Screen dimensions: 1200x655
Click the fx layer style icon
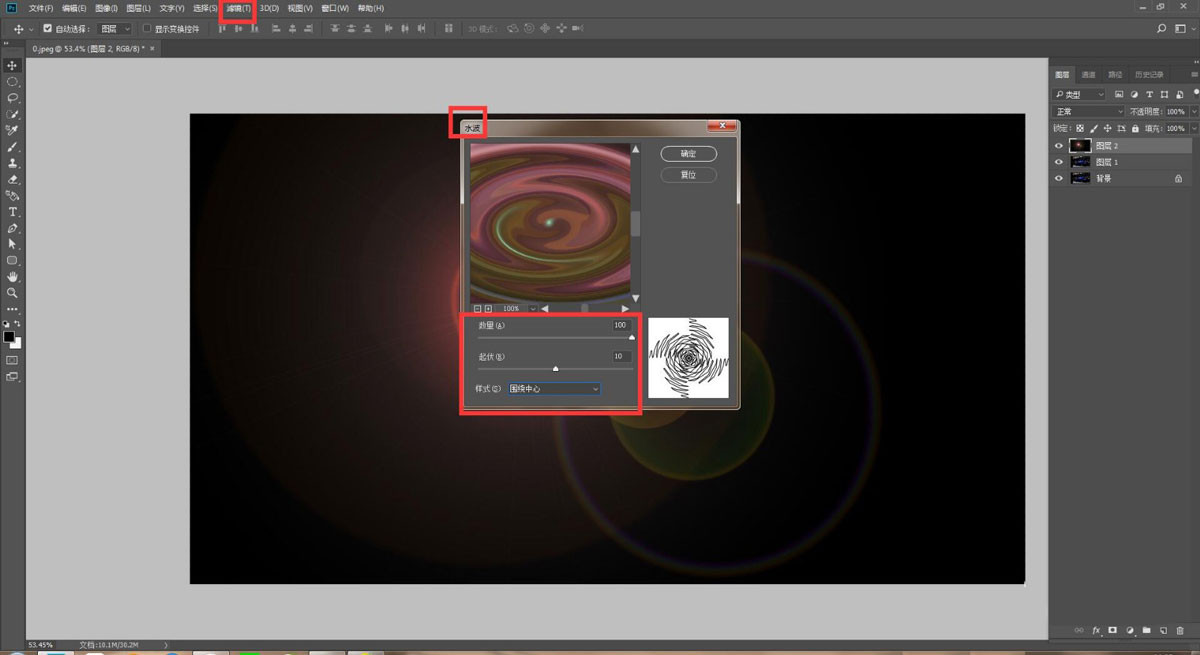tap(1096, 631)
